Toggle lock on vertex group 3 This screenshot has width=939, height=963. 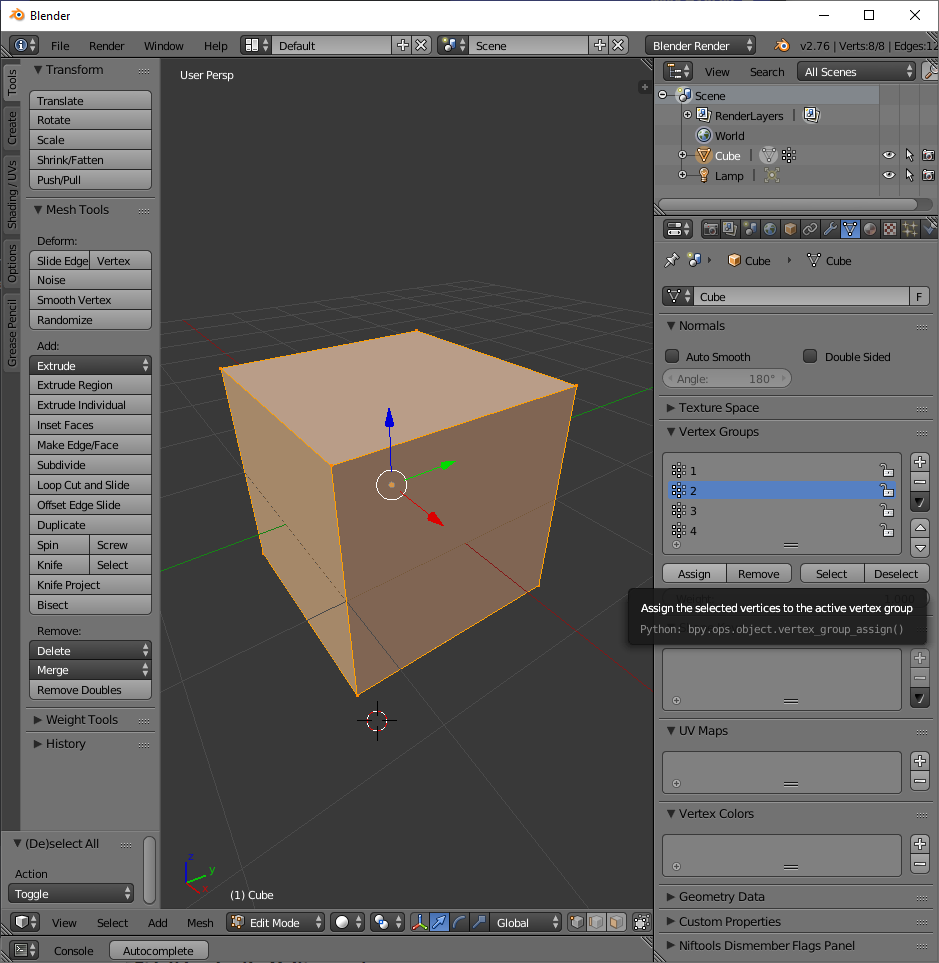coord(887,510)
